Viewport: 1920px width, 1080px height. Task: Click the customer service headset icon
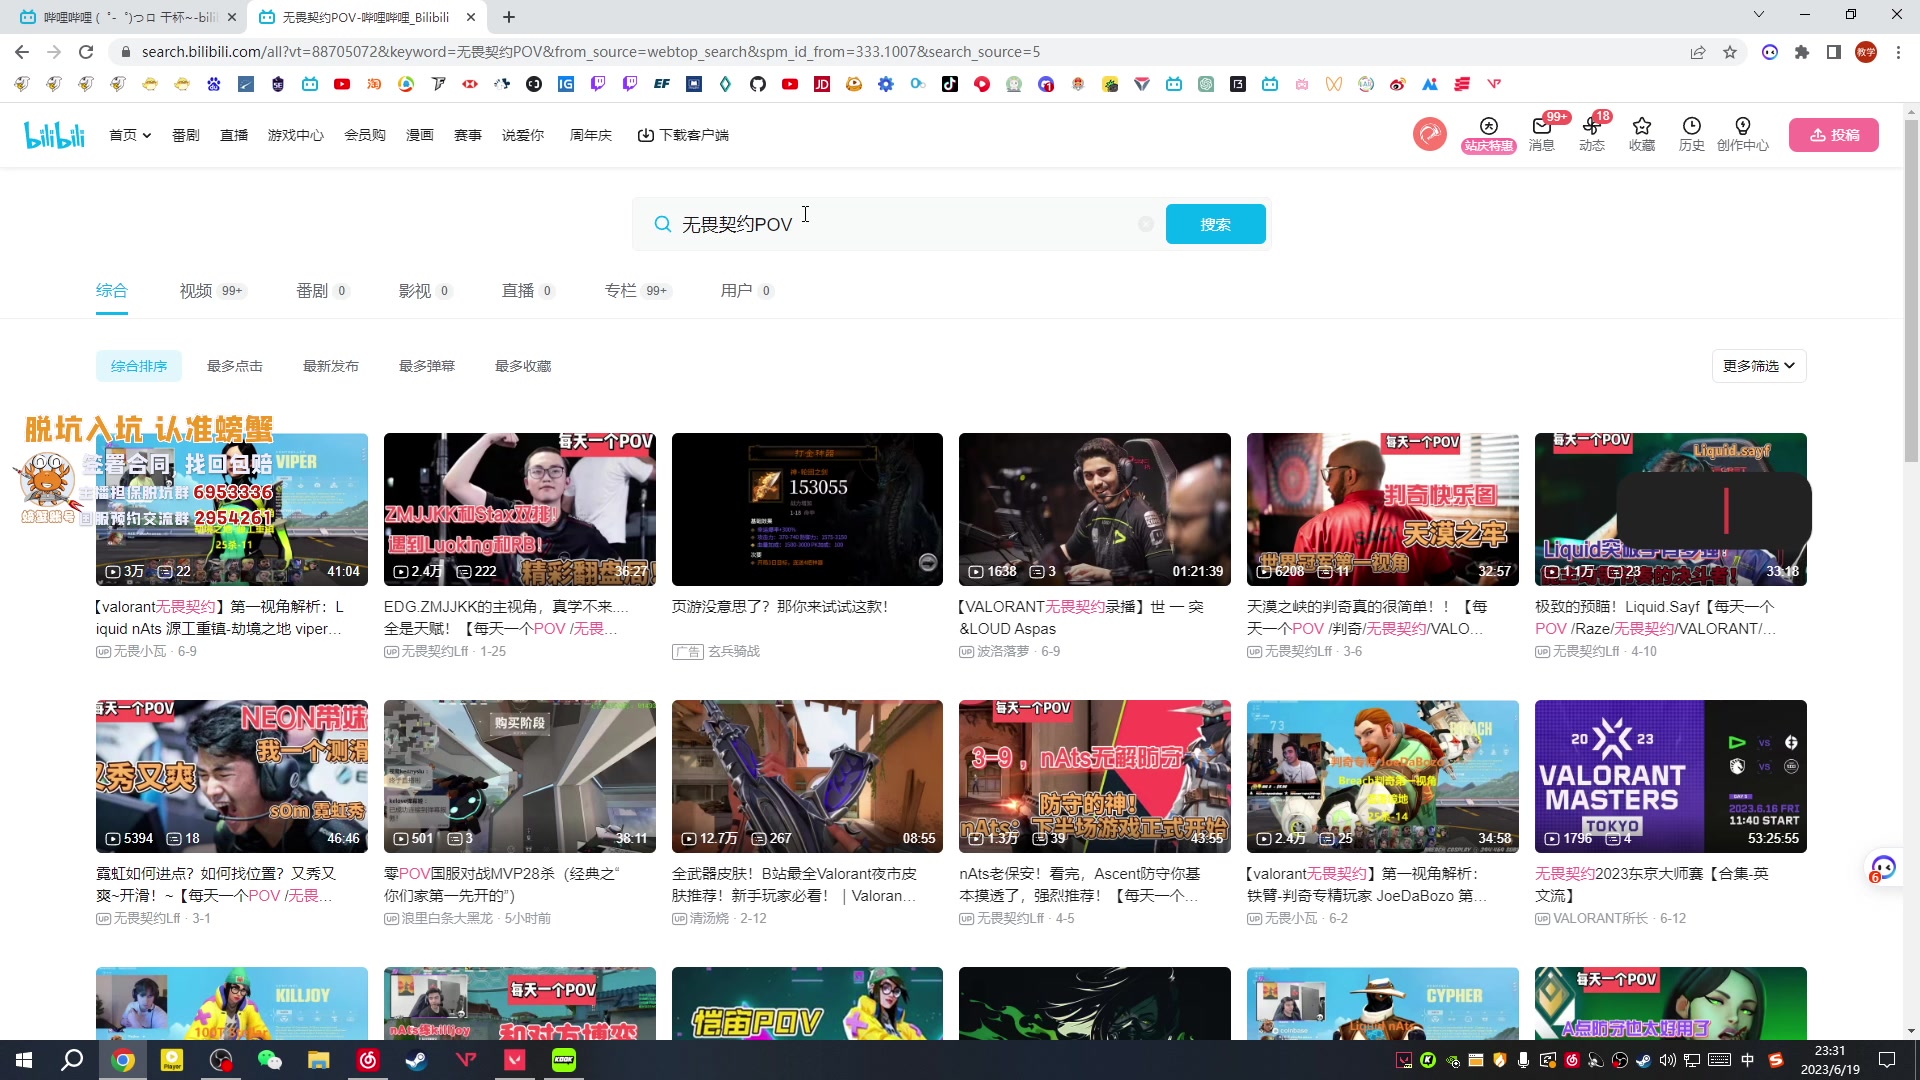[1883, 868]
